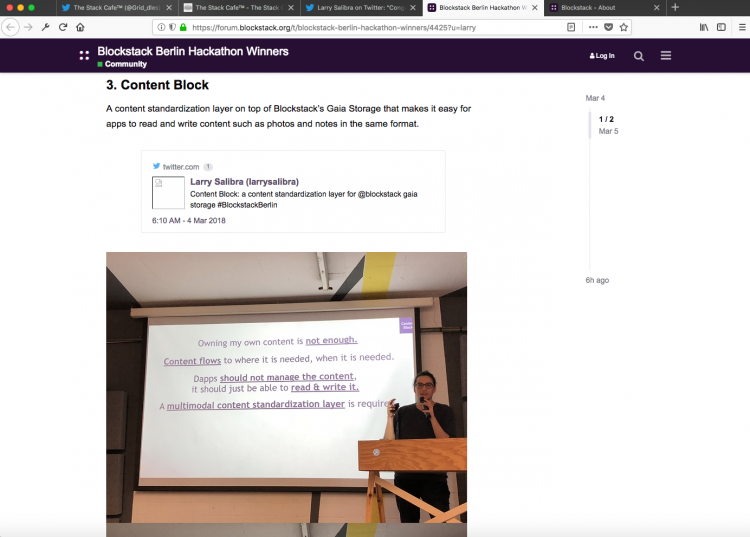The image size is (750, 537).
Task: Click the 6:10 AM - 4 Mar 2018 timestamp
Action: click(188, 220)
